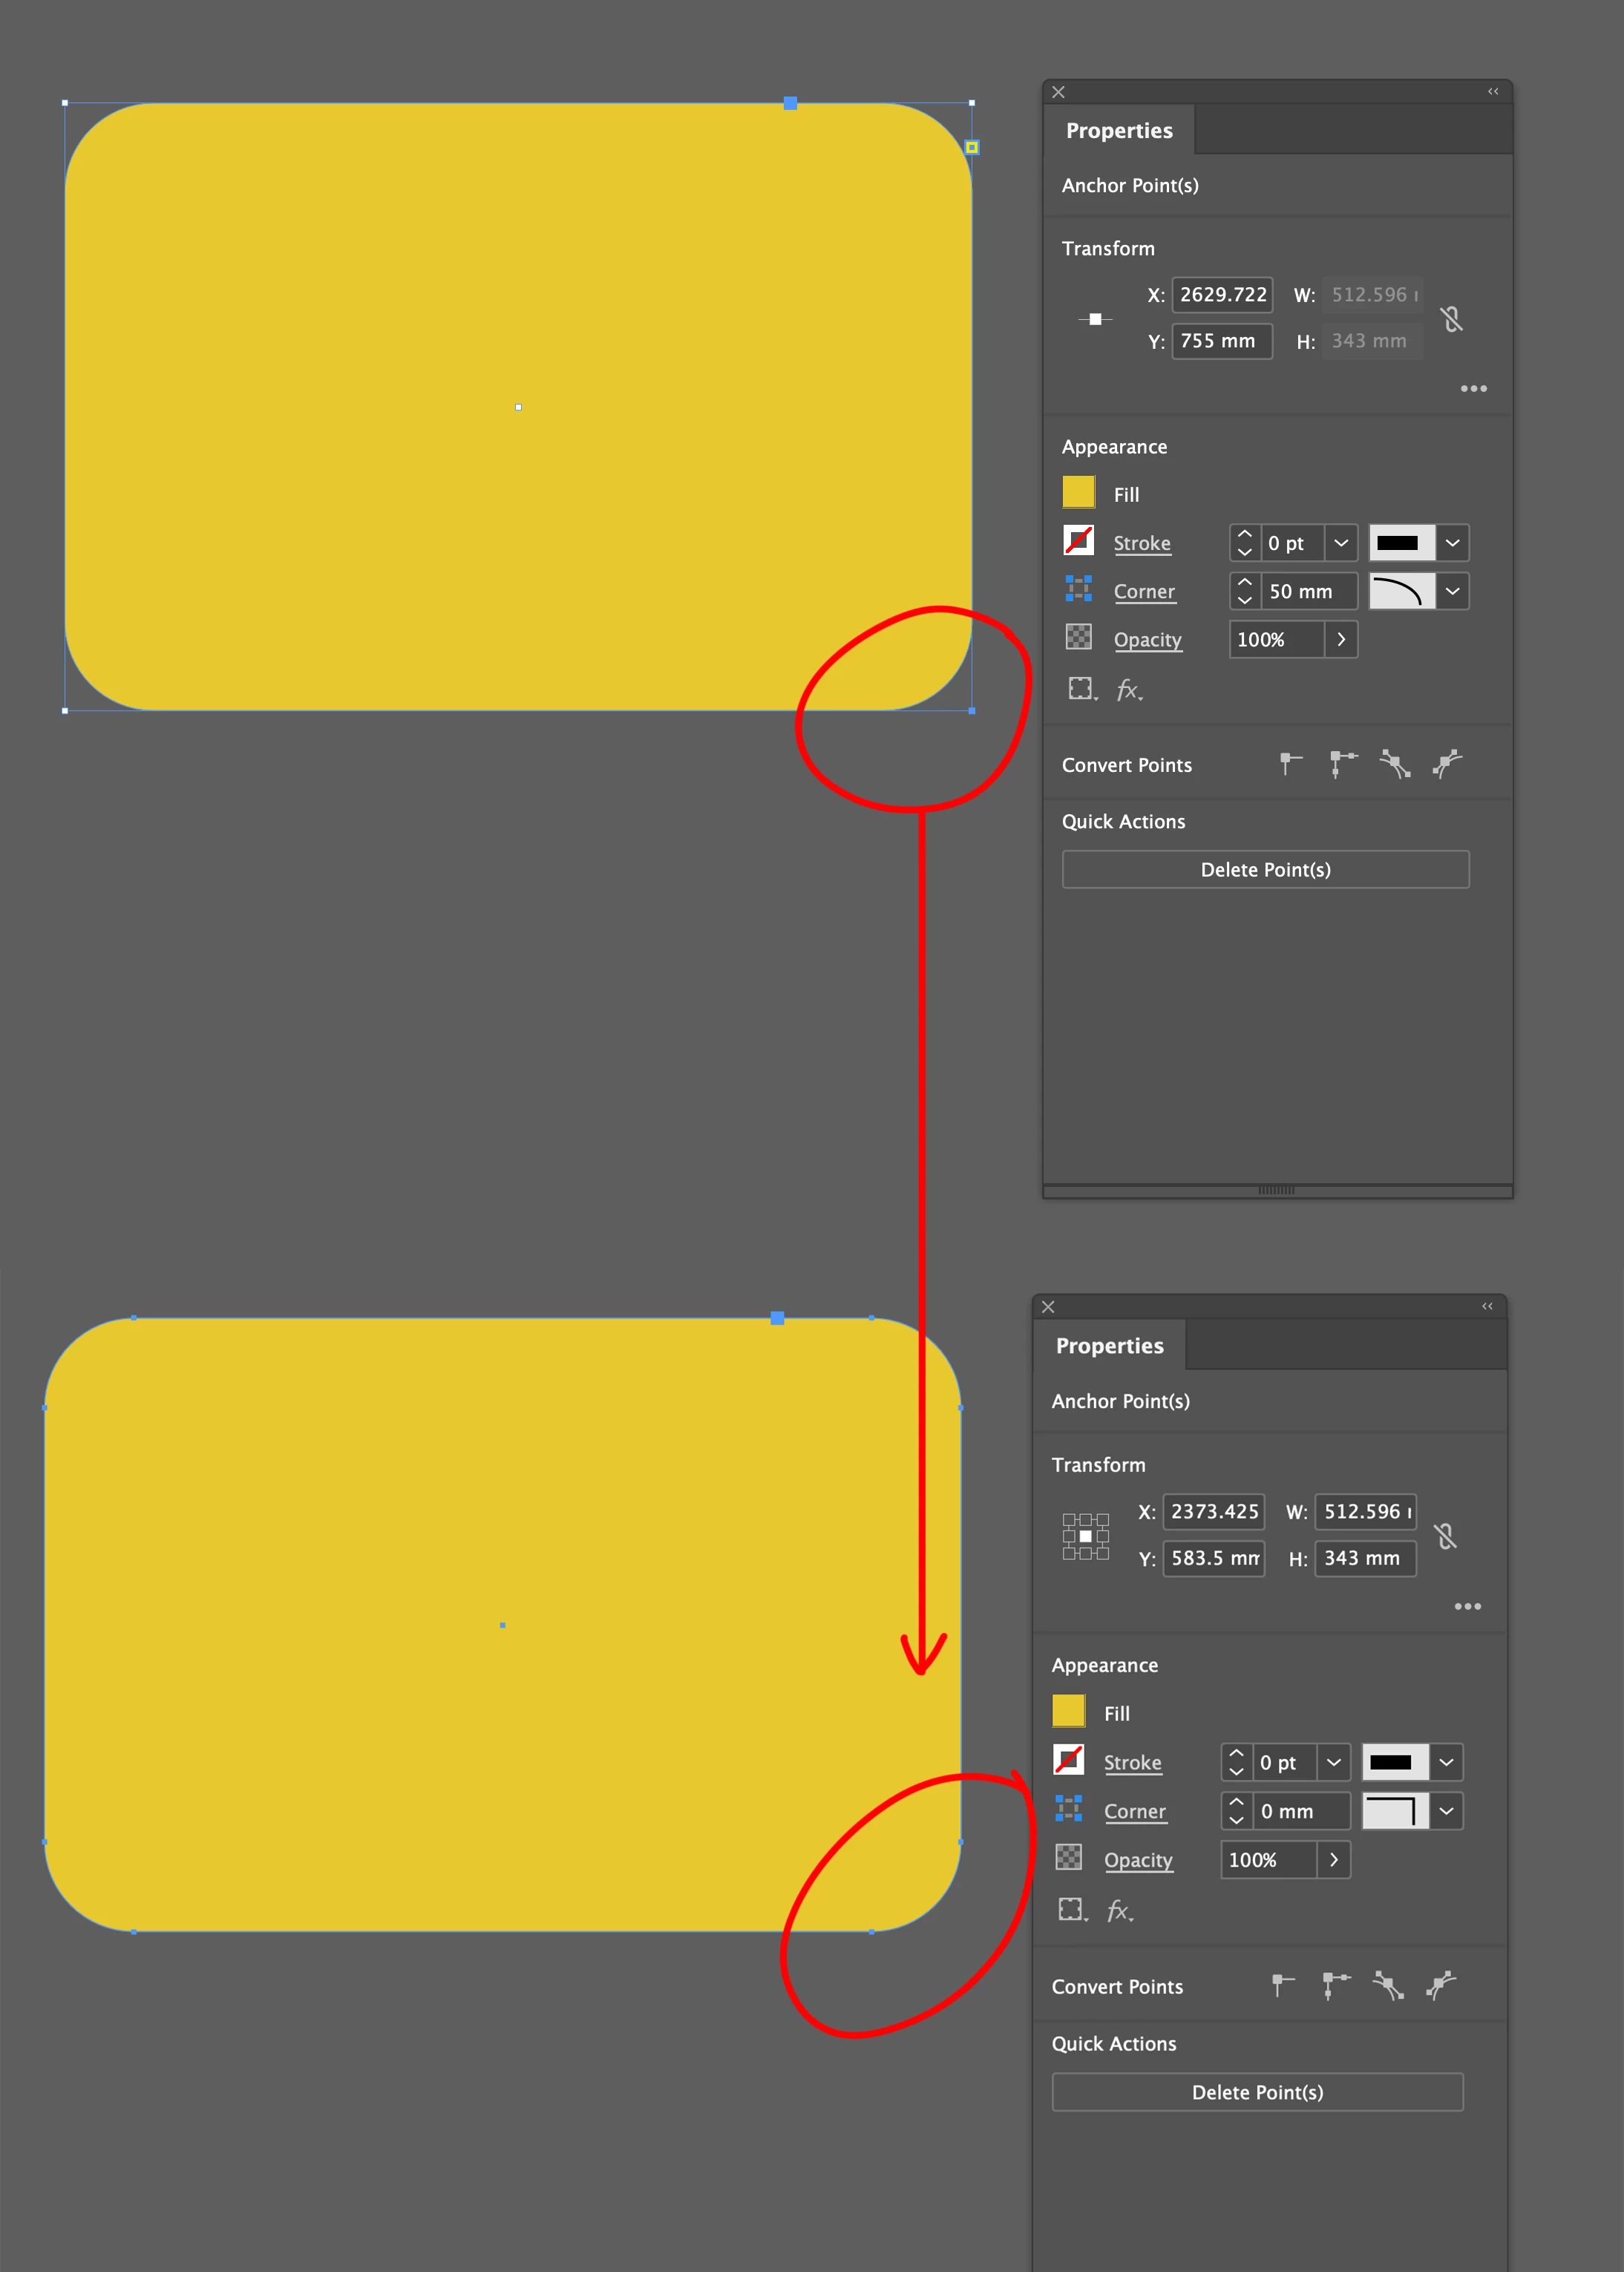Expand the stroke weight dropdown beside 0 pt
This screenshot has width=1624, height=2272.
(1341, 543)
